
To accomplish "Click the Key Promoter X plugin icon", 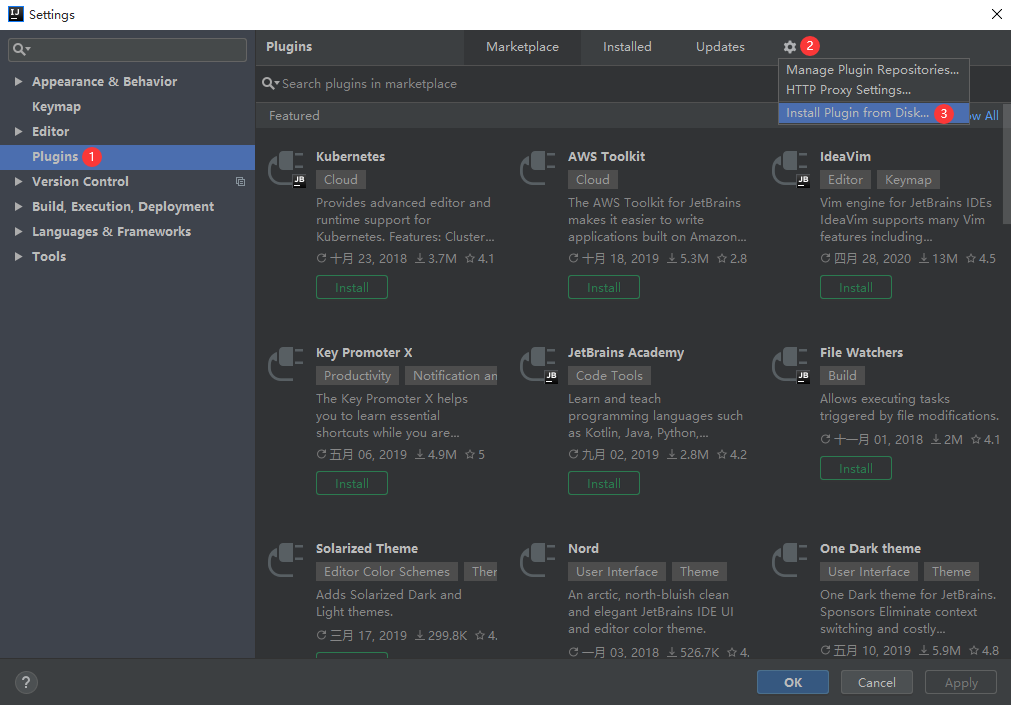I will pos(286,364).
